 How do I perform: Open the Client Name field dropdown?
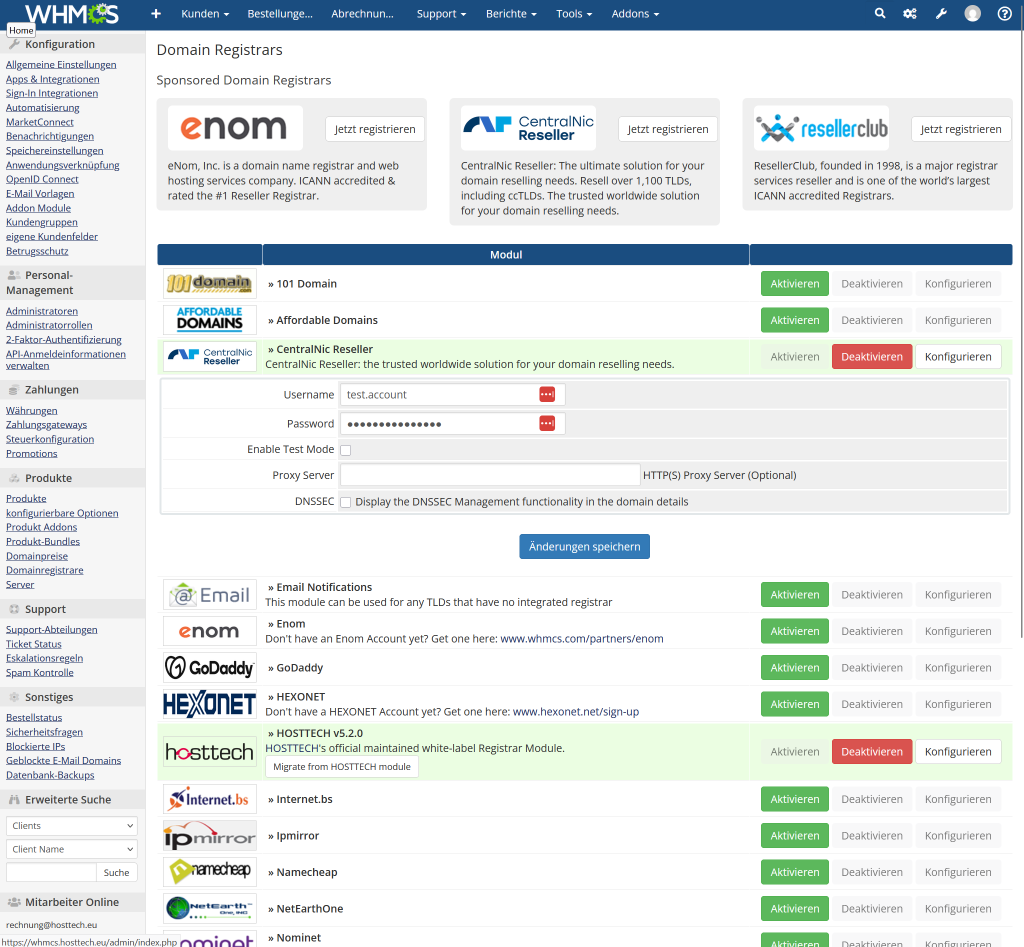[72, 849]
